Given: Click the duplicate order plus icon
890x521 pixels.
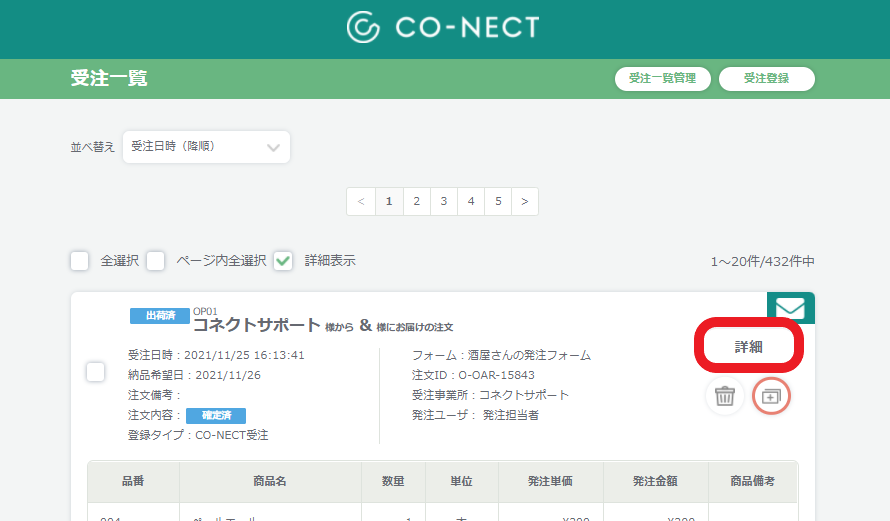Looking at the screenshot, I should point(771,396).
